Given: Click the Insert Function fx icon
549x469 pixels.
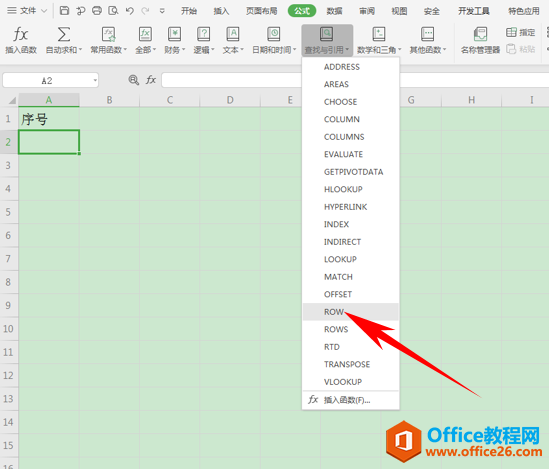Looking at the screenshot, I should point(21,35).
